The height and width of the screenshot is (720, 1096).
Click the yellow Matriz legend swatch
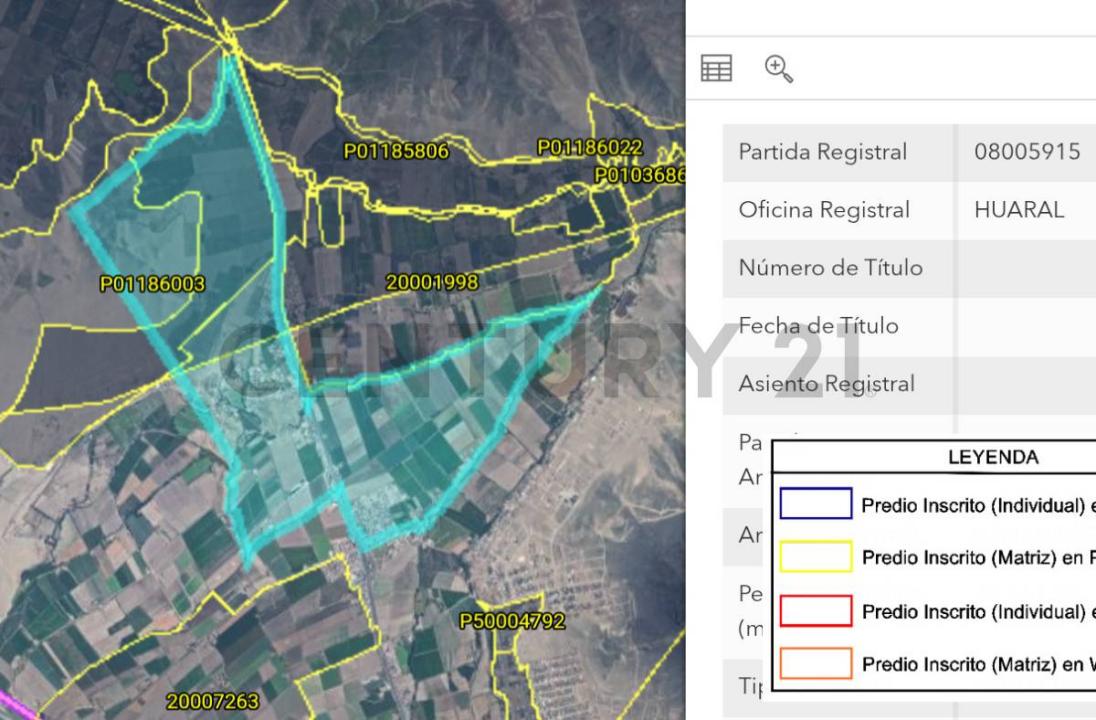pos(815,557)
